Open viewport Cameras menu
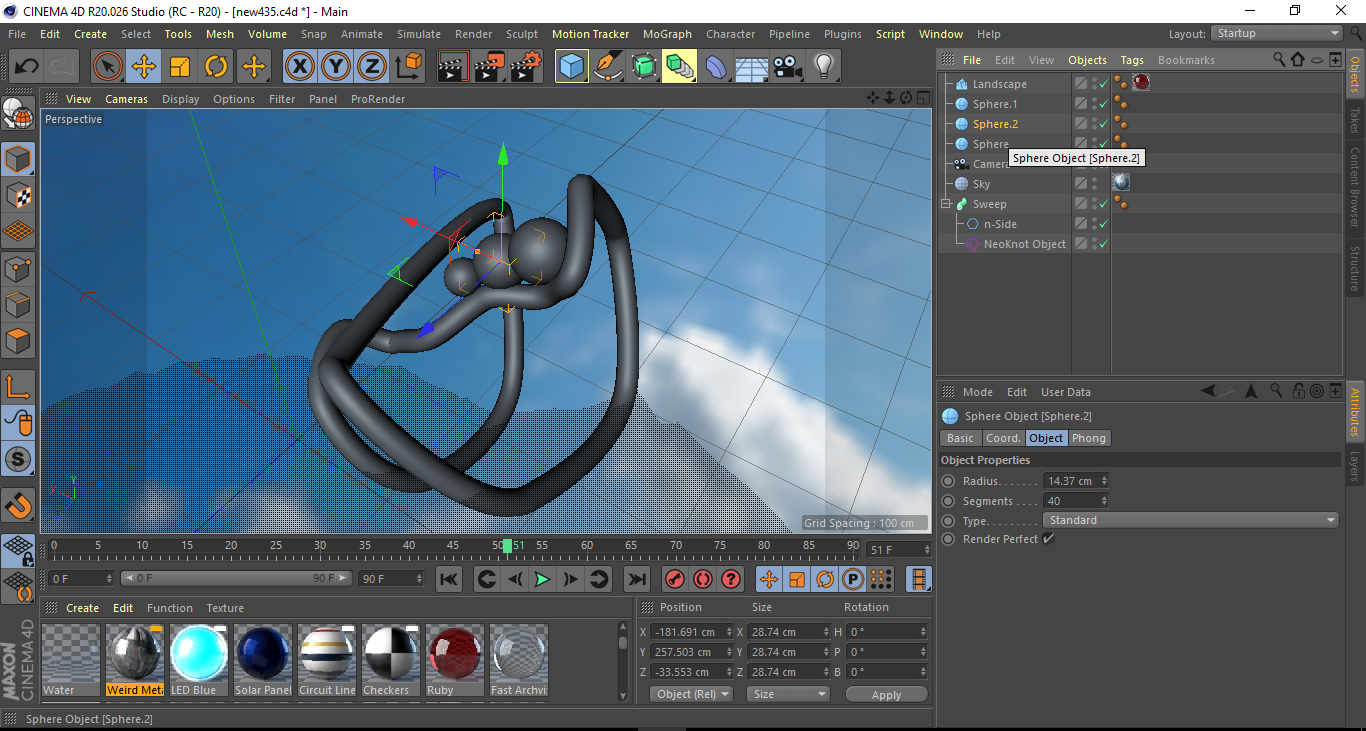Image resolution: width=1366 pixels, height=731 pixels. (127, 99)
